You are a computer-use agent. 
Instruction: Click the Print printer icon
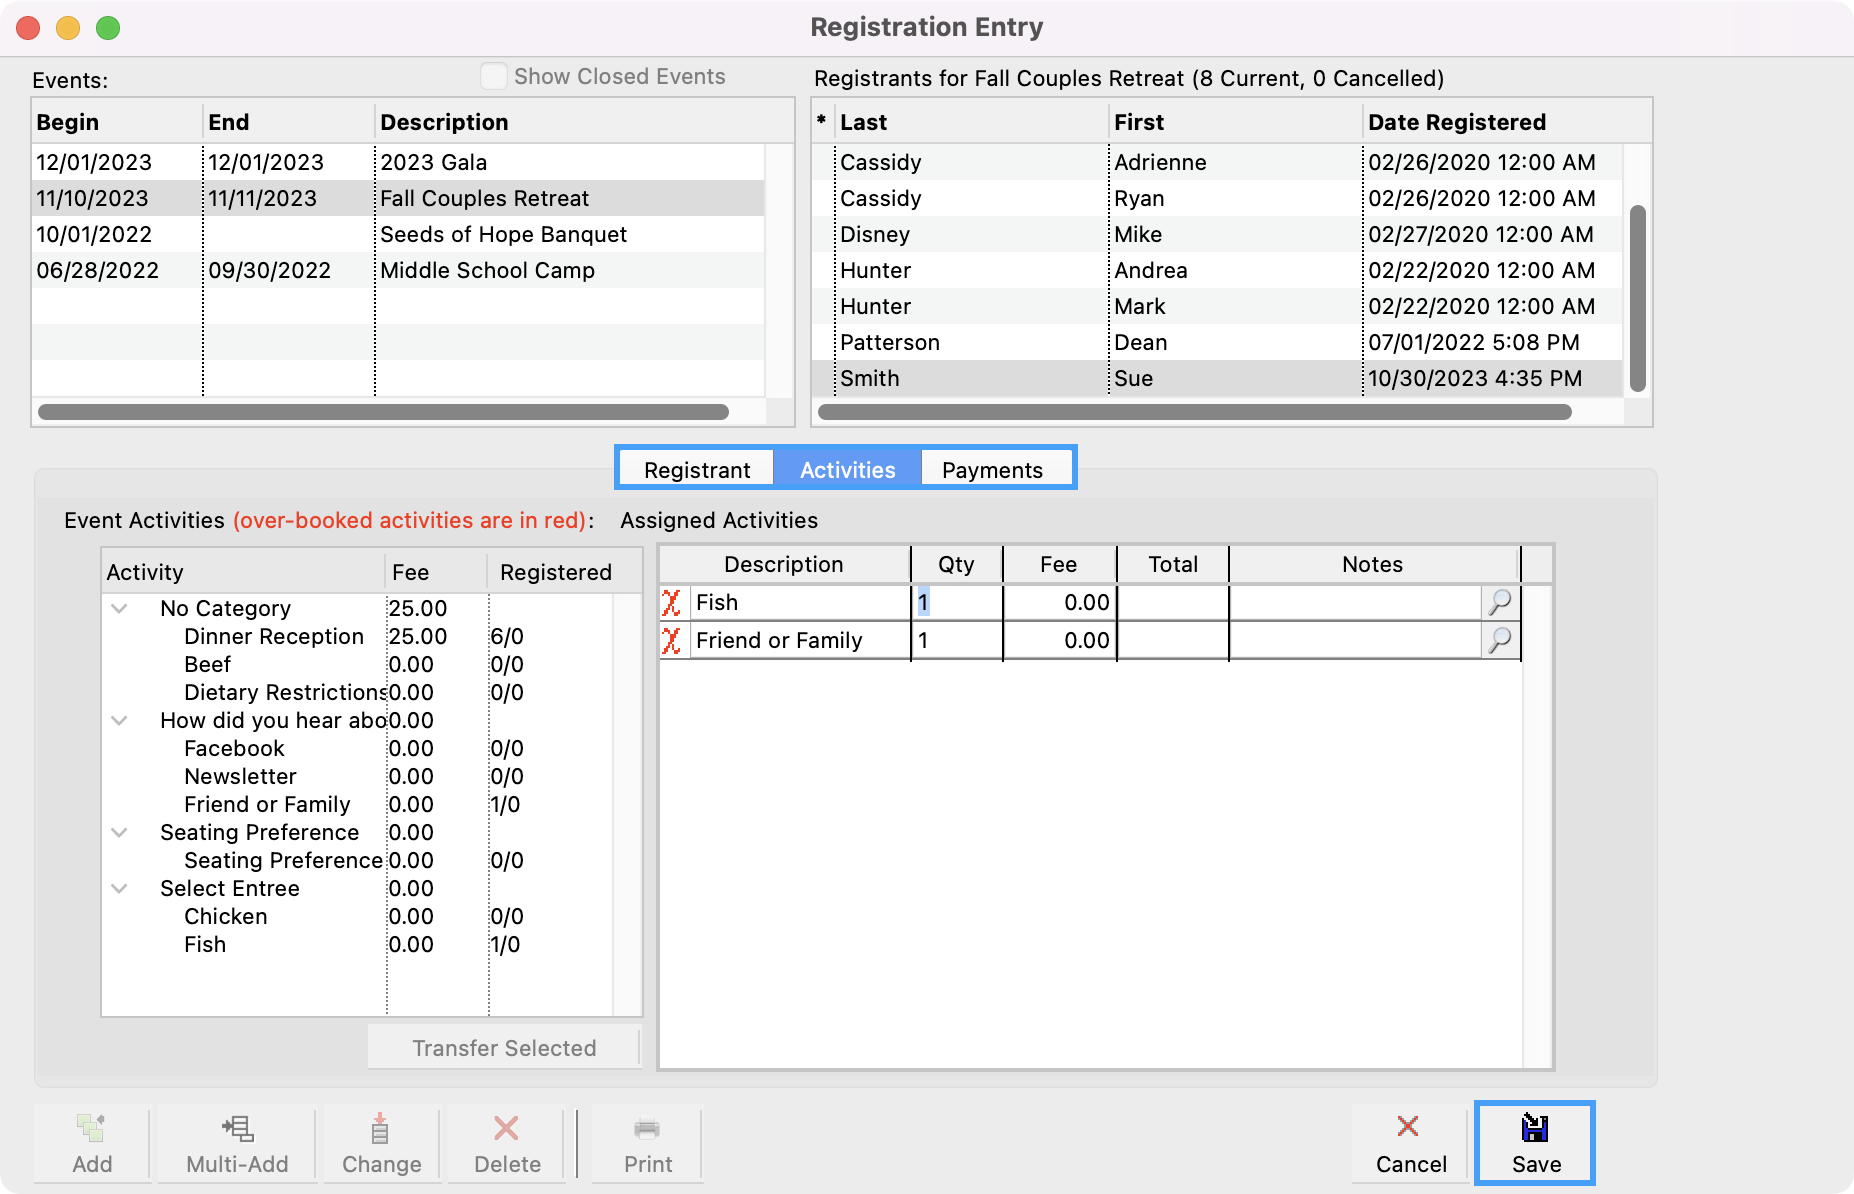click(647, 1129)
